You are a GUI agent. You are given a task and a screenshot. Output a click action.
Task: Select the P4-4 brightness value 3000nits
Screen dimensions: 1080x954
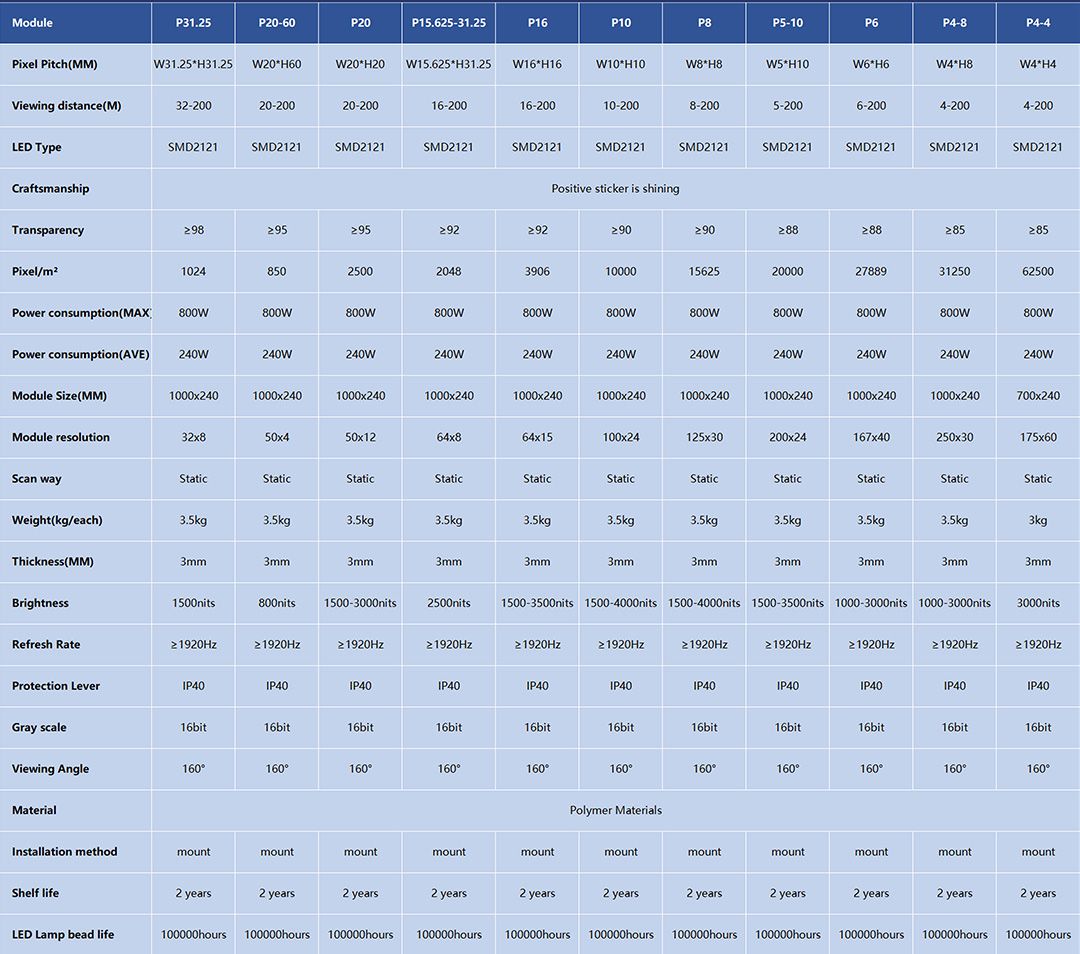[x=1038, y=603]
